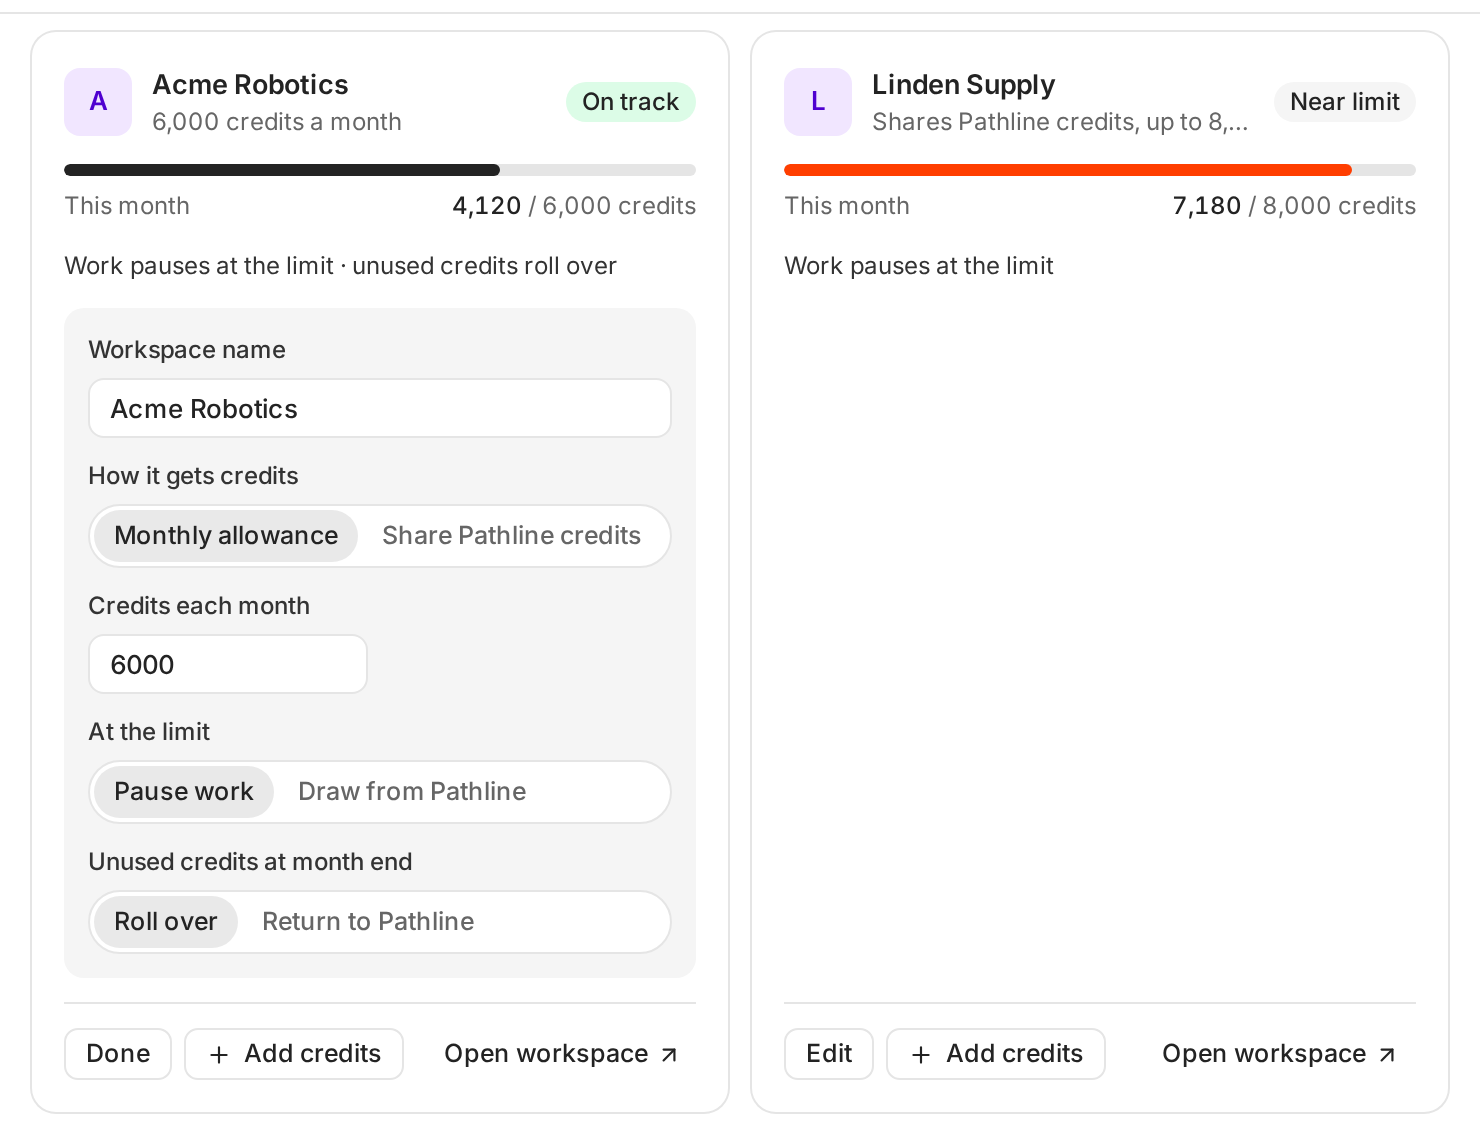Open workspace link for Linden Supply
Viewport: 1480px width, 1144px height.
pos(1279,1054)
